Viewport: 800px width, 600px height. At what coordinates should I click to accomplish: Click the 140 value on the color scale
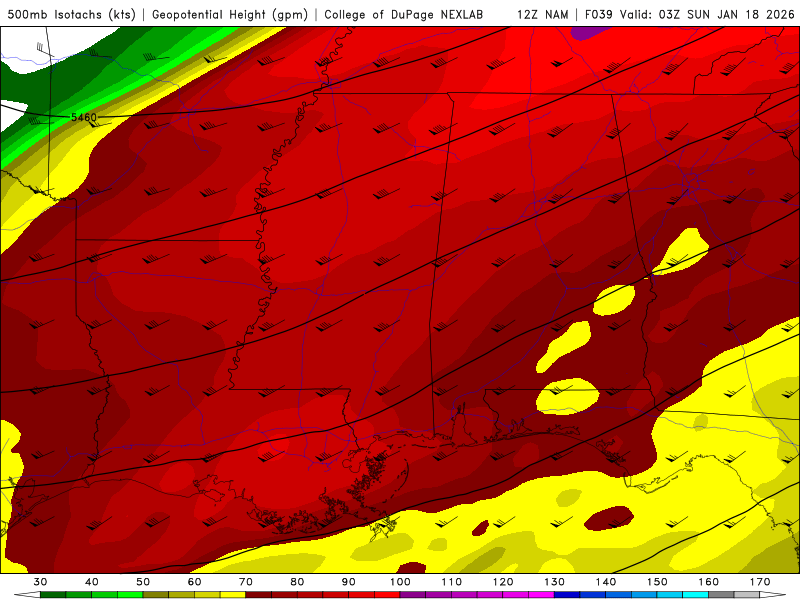pyautogui.click(x=606, y=582)
